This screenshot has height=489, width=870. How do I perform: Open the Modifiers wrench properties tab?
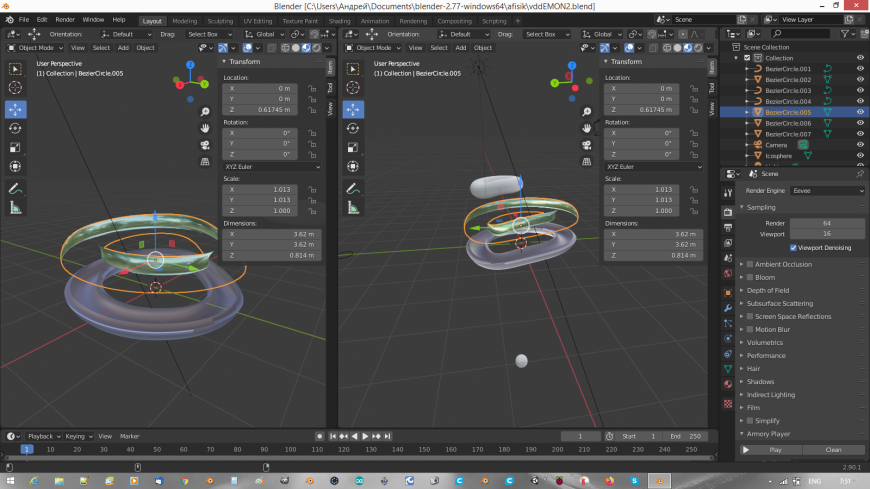(x=727, y=309)
